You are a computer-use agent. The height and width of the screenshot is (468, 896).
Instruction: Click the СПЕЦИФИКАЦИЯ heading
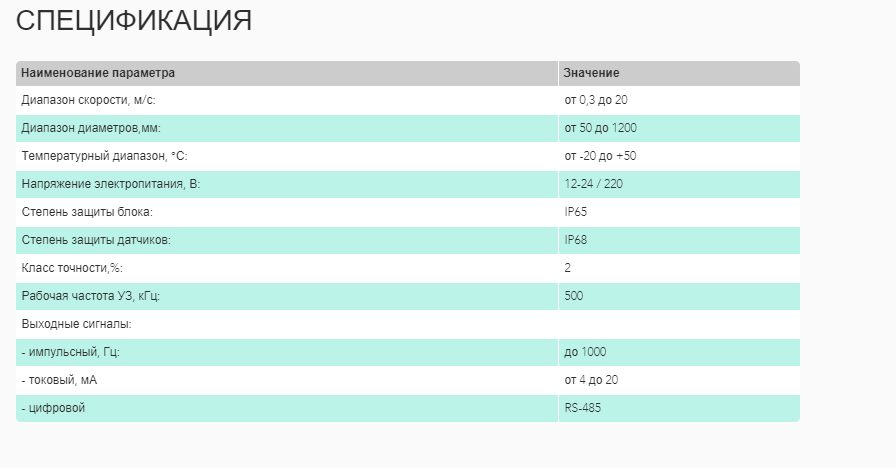(134, 21)
